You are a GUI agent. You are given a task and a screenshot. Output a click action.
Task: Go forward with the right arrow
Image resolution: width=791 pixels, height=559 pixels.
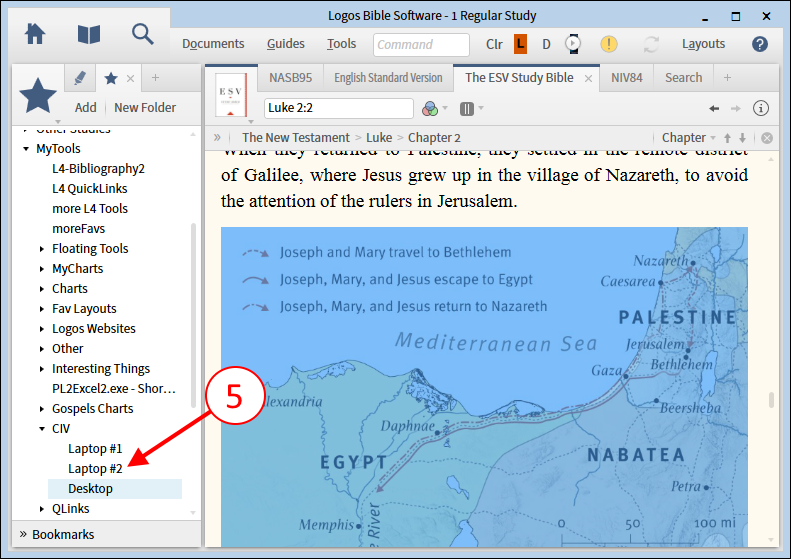(736, 108)
